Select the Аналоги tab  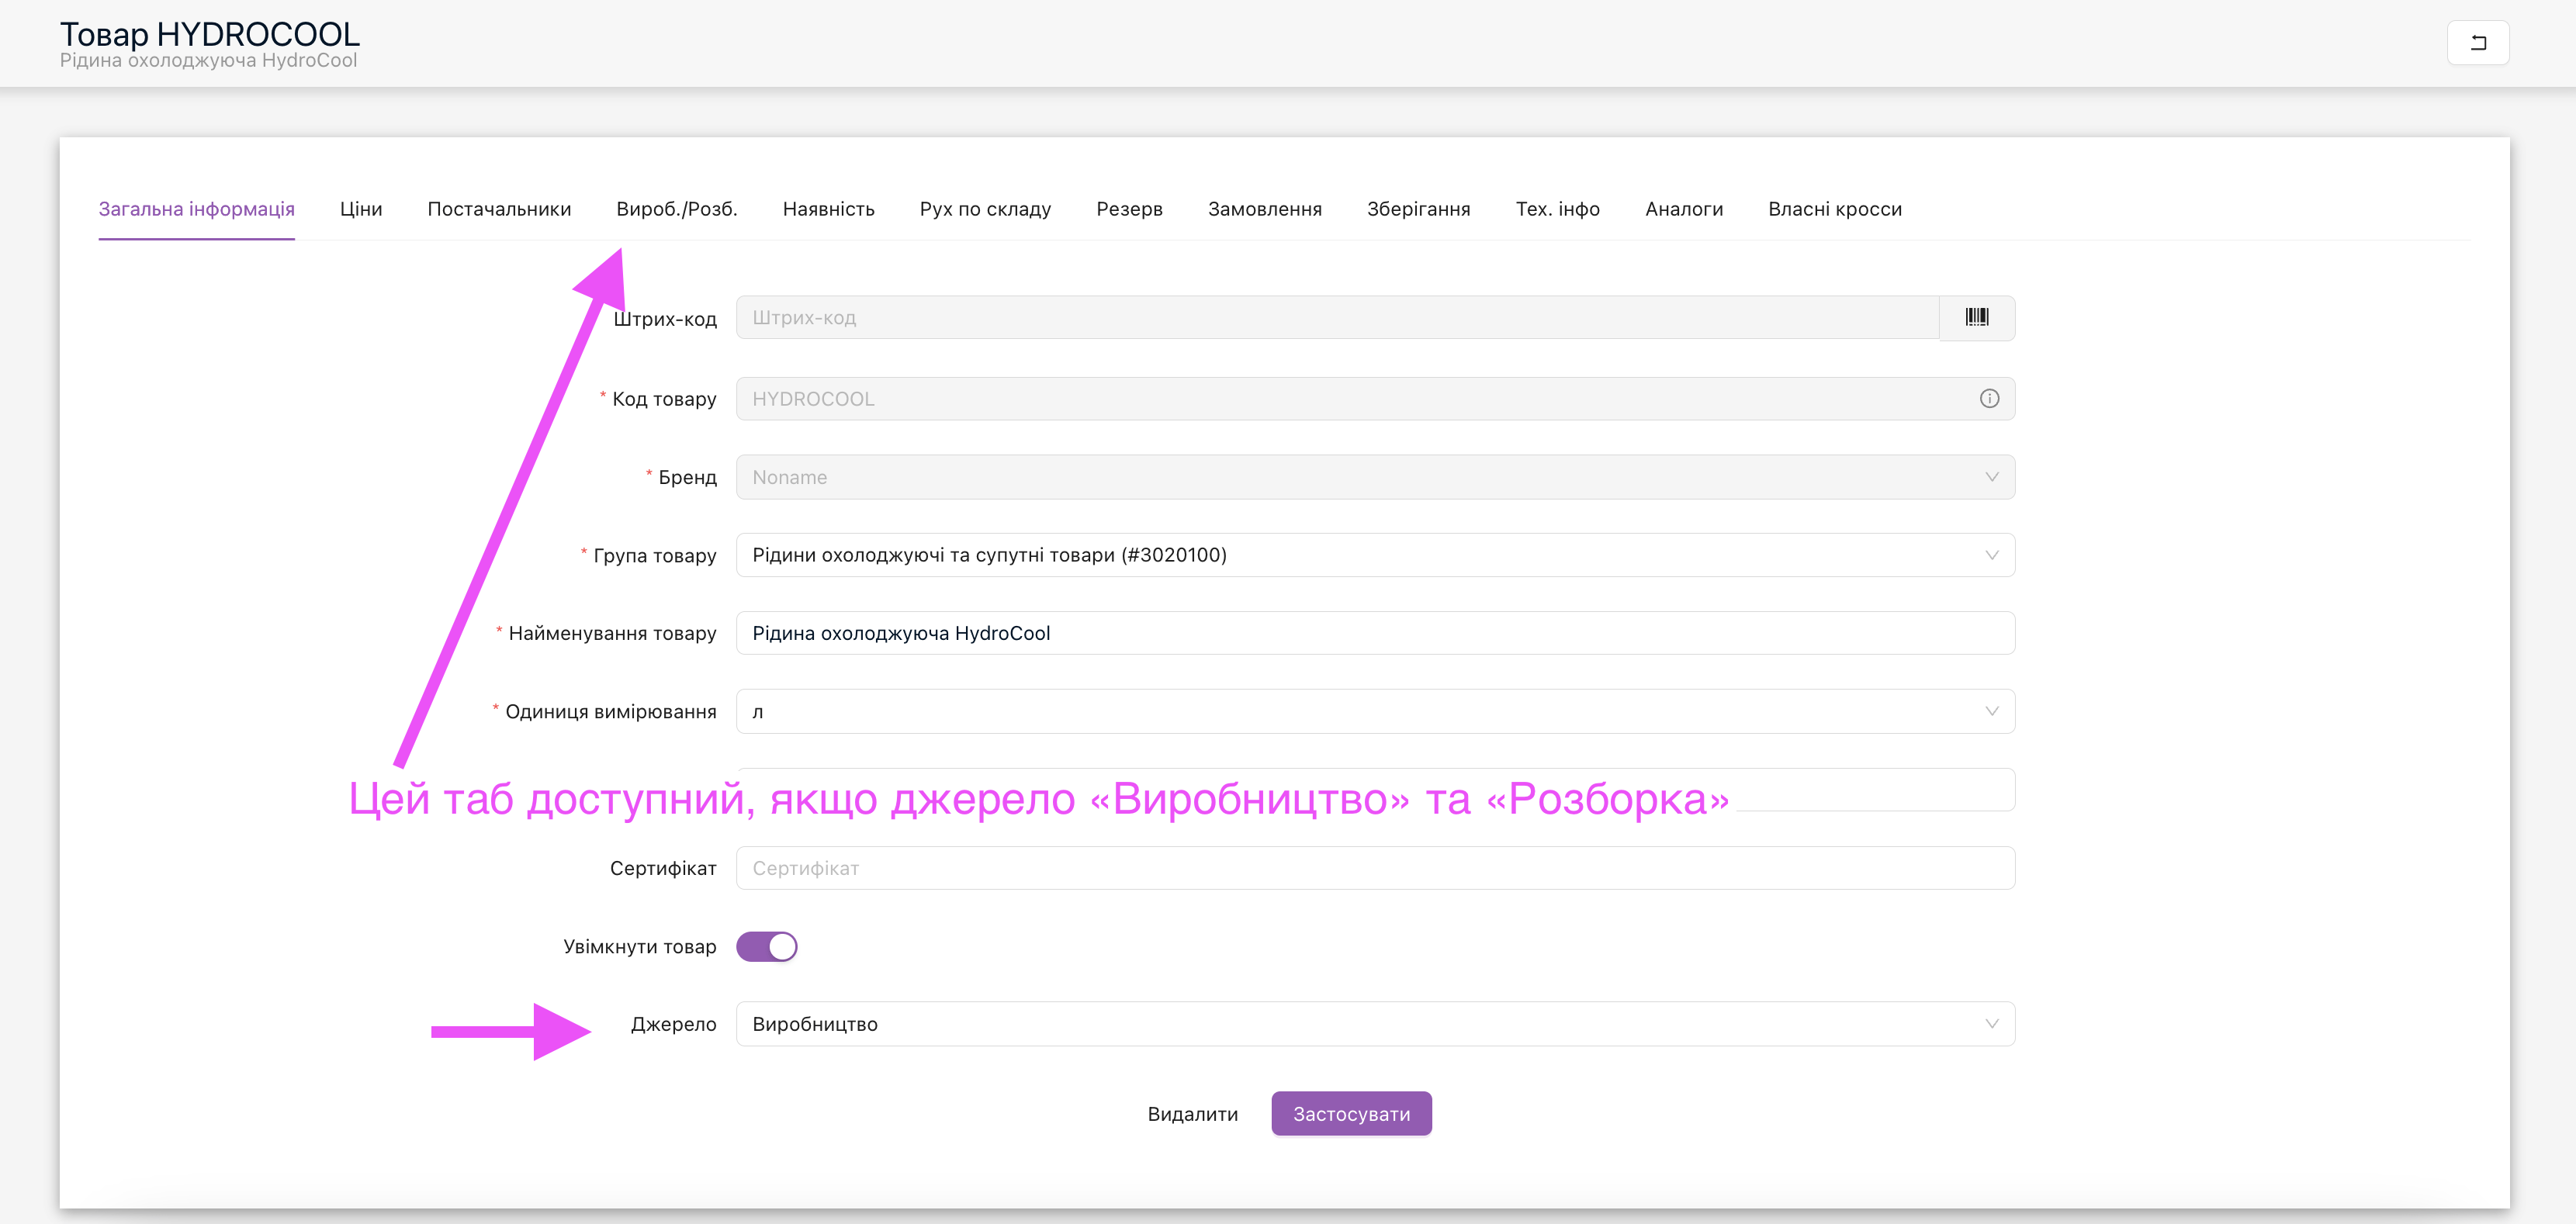pos(1683,209)
